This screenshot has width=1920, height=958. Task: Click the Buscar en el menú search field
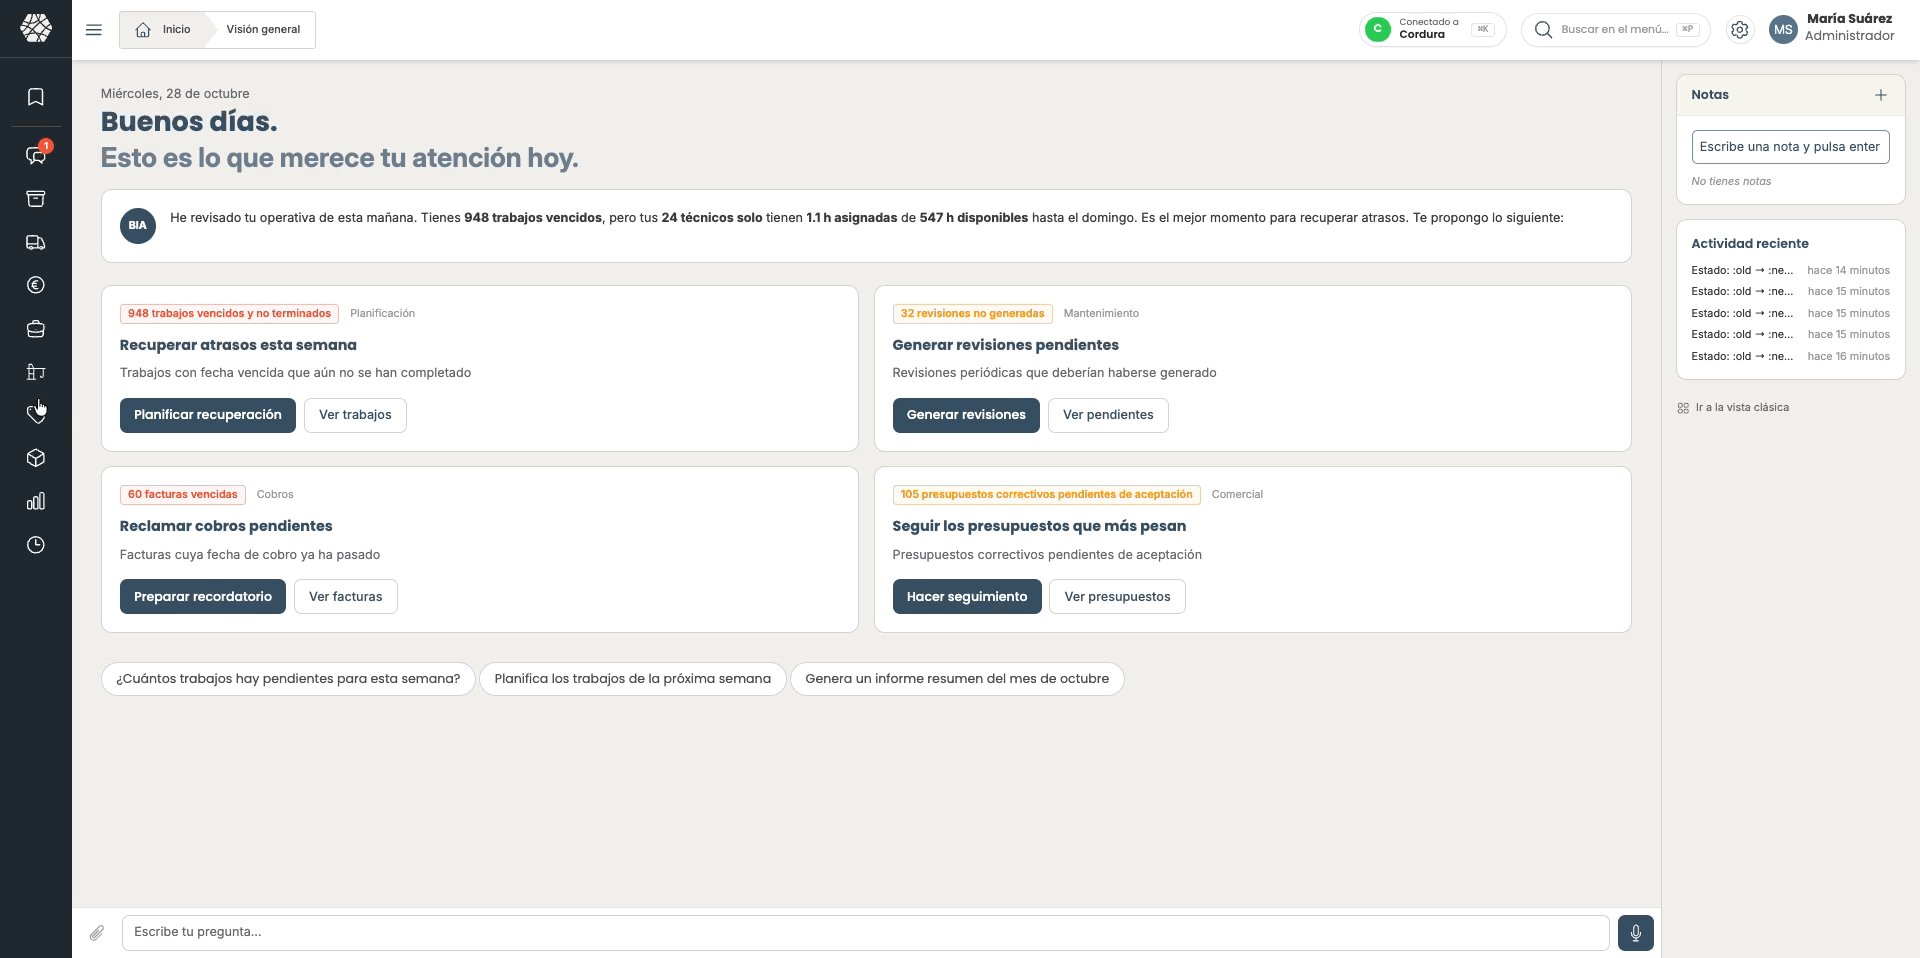(x=1616, y=30)
